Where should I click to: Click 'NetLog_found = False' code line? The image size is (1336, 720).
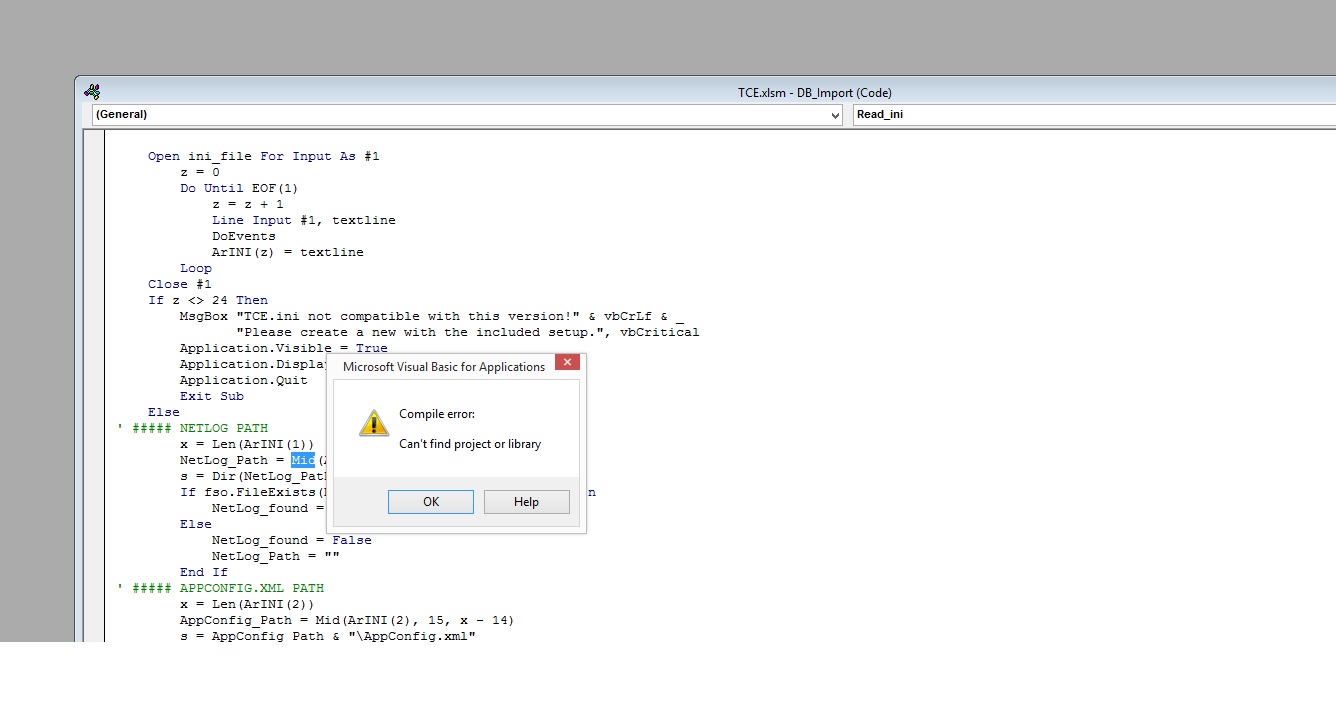[292, 540]
